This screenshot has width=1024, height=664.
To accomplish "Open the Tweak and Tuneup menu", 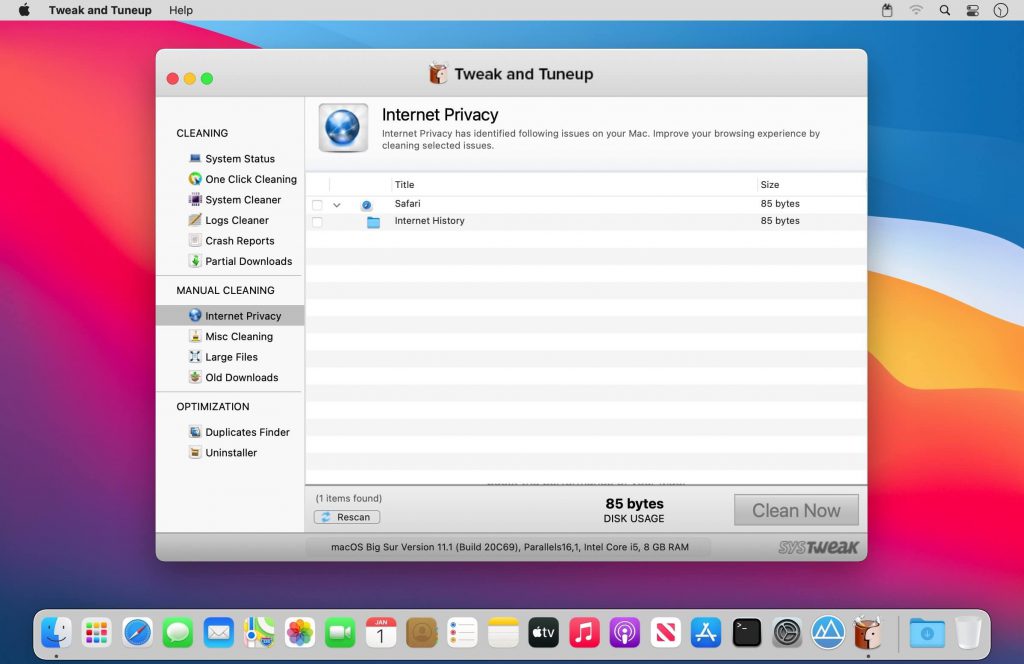I will coord(99,10).
